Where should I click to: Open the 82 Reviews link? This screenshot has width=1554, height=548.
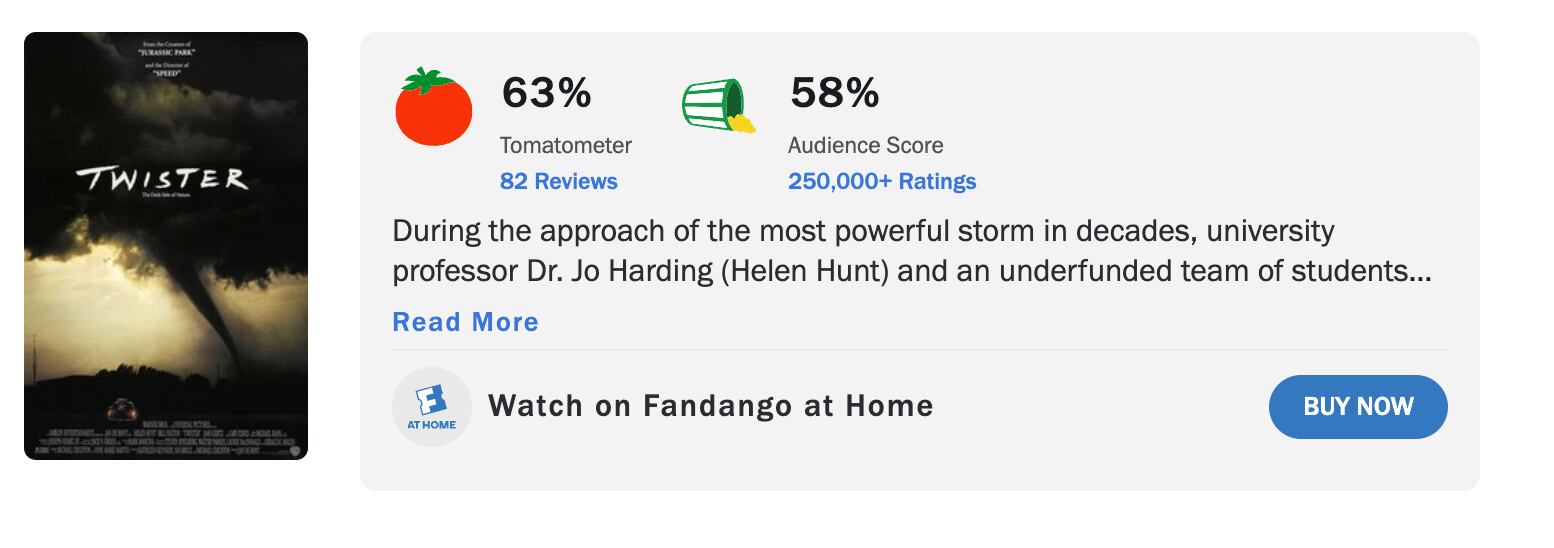coord(558,181)
